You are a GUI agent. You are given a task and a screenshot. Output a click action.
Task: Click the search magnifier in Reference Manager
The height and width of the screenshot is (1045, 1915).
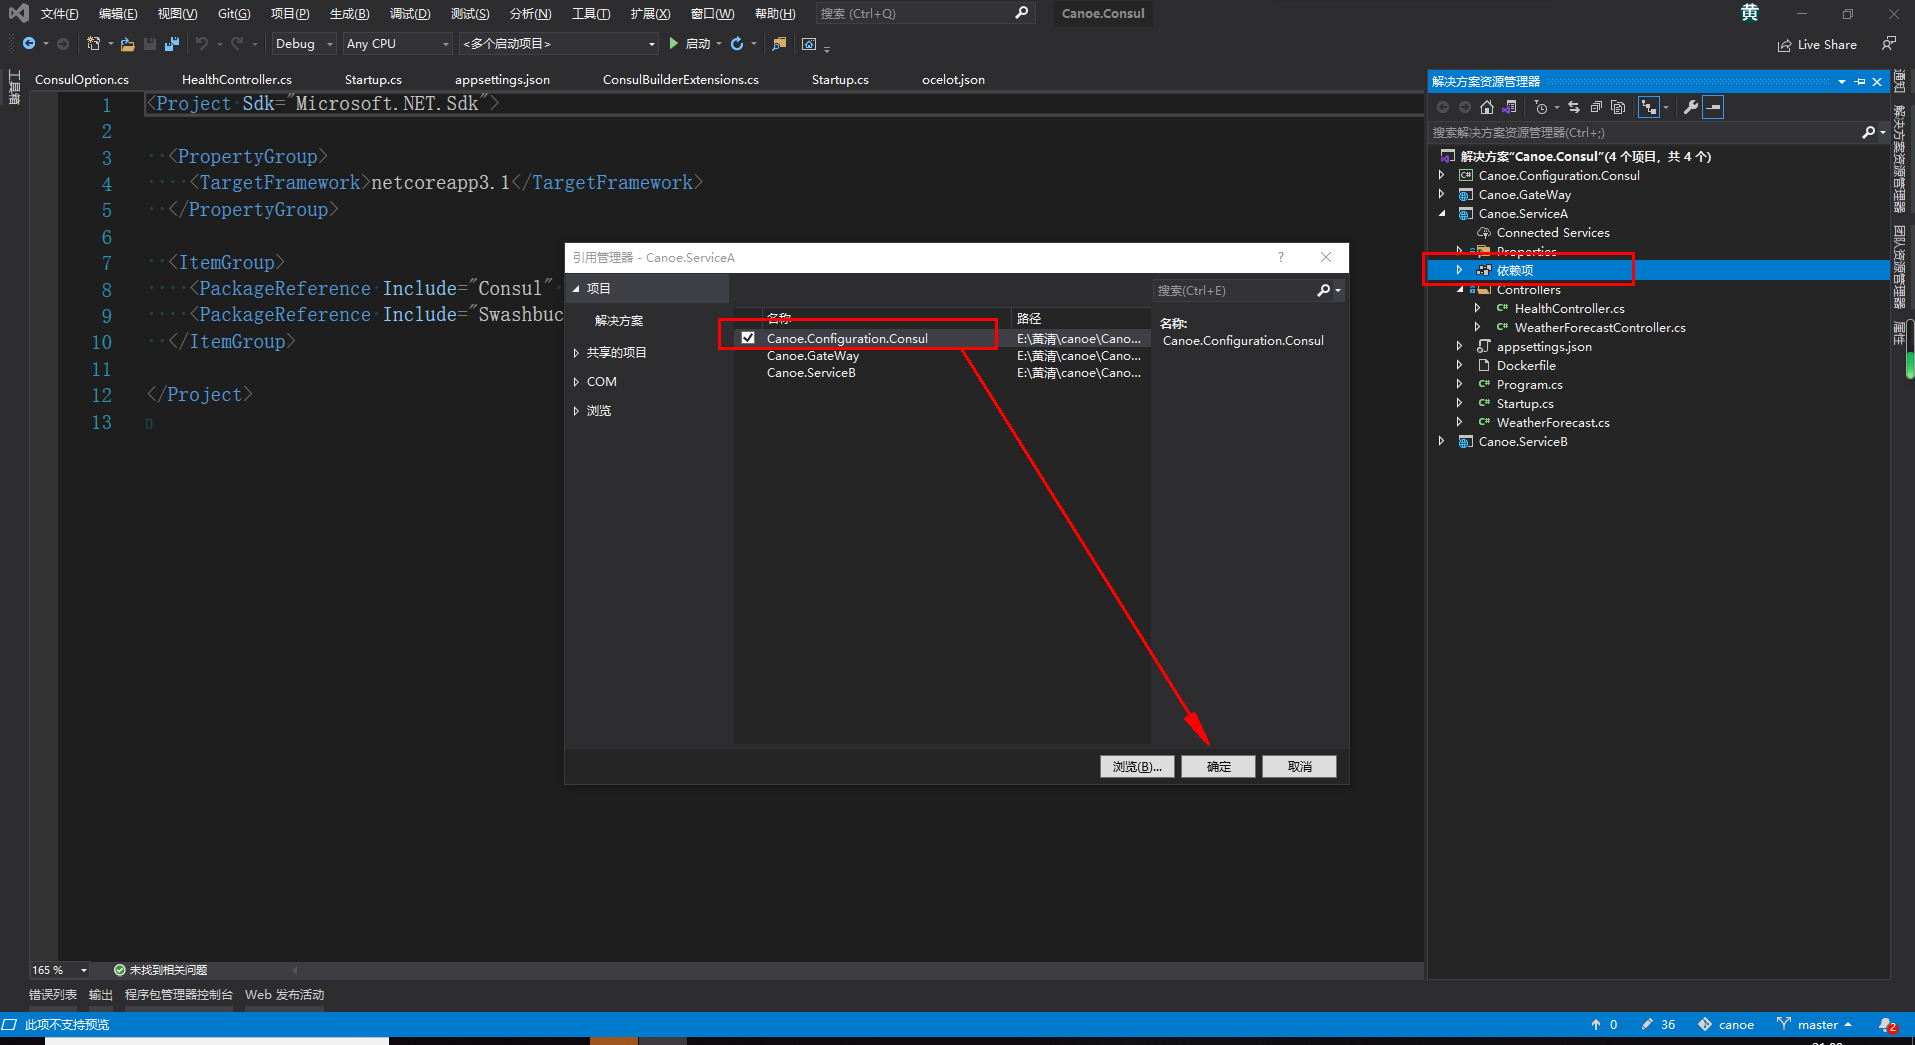[x=1324, y=291]
